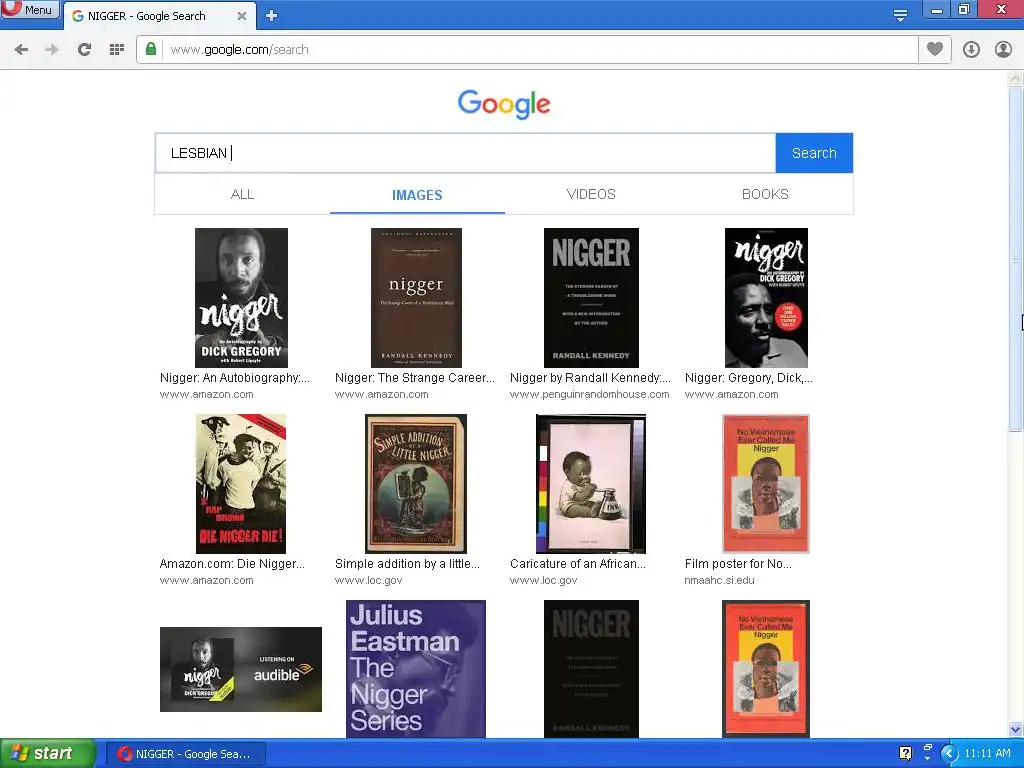The height and width of the screenshot is (768, 1024).
Task: Open the audible audiobook banner thumbnail
Action: click(x=241, y=669)
